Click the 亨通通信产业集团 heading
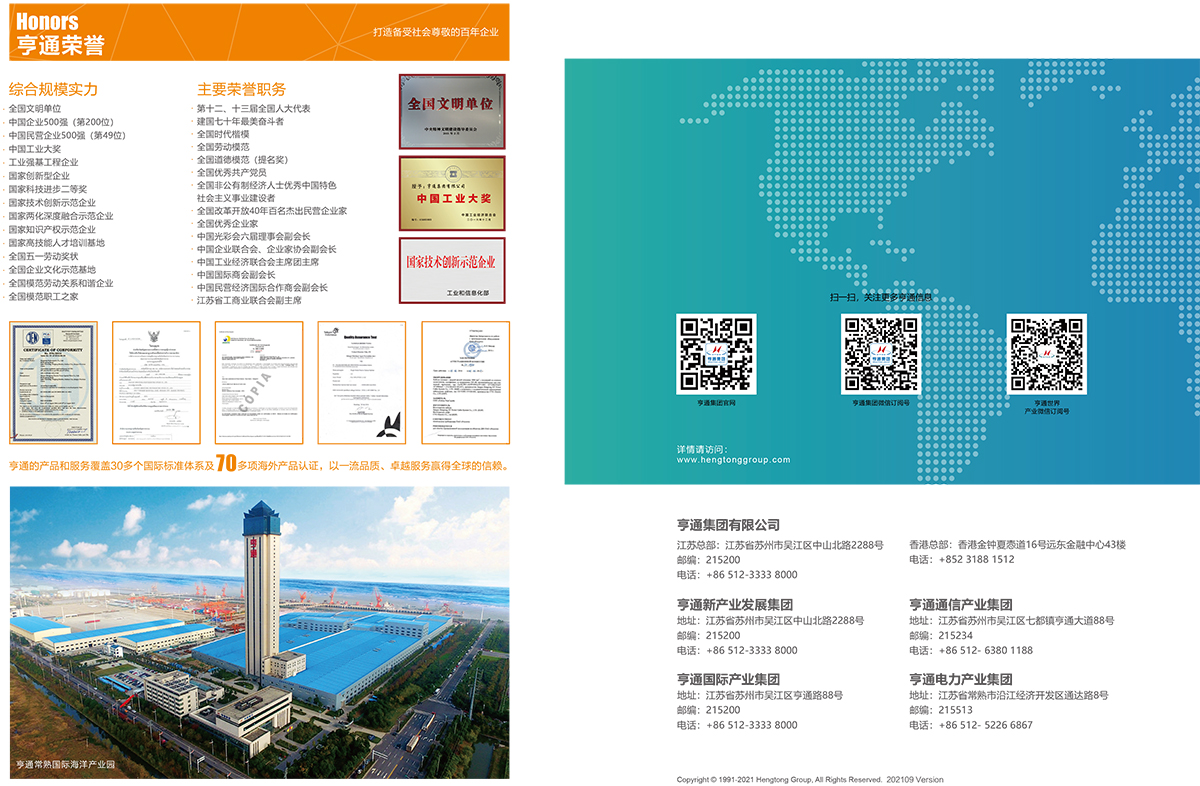Image resolution: width=1200 pixels, height=786 pixels. tap(961, 605)
